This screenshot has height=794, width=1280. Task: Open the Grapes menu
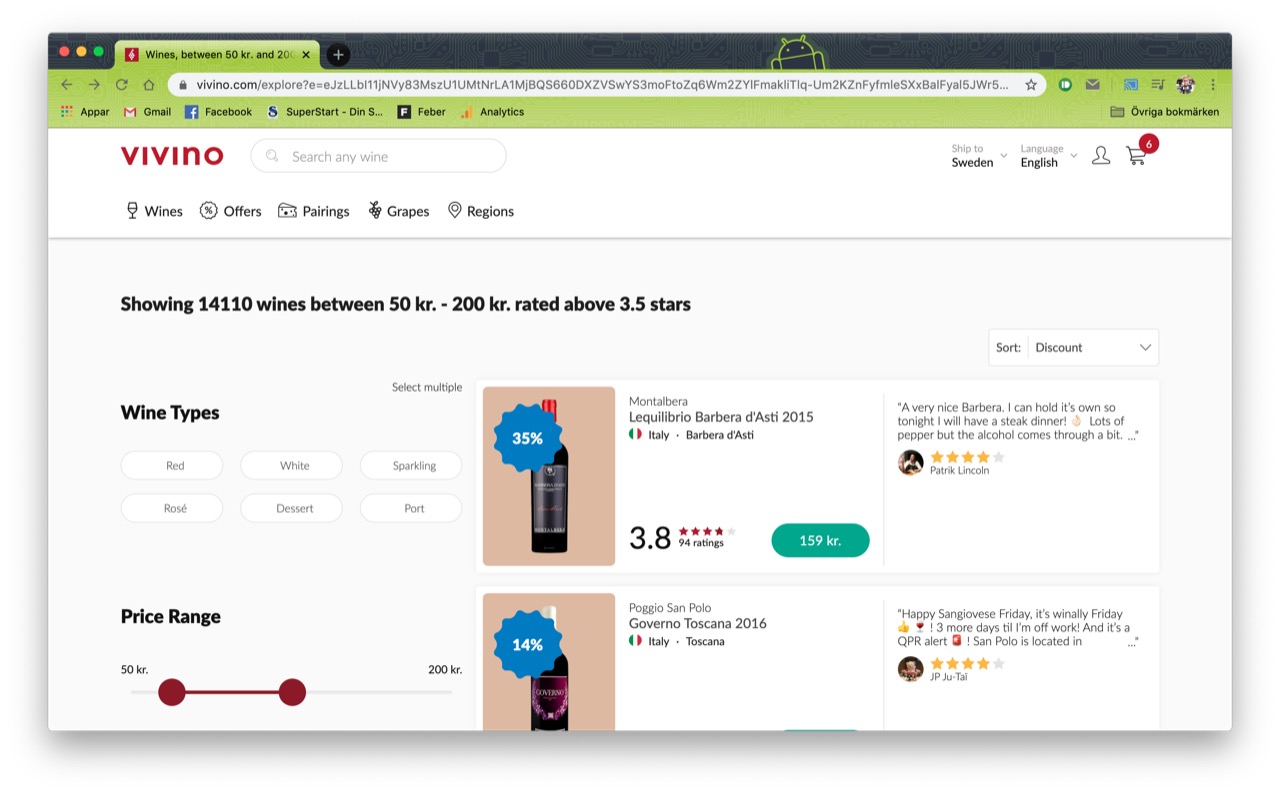(398, 211)
